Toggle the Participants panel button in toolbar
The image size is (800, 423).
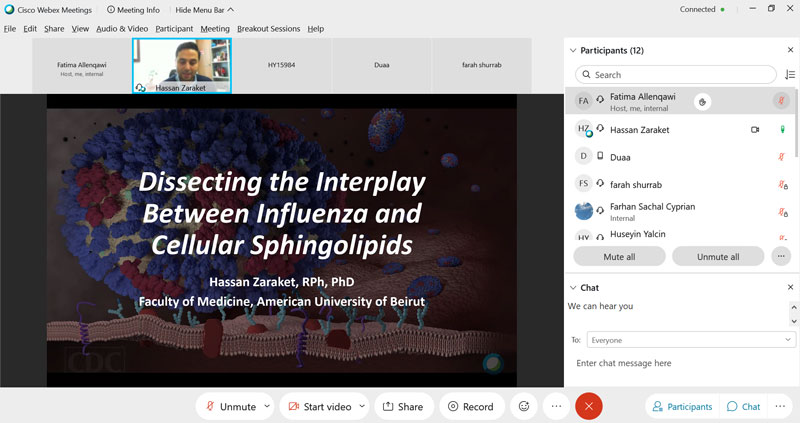pos(681,406)
